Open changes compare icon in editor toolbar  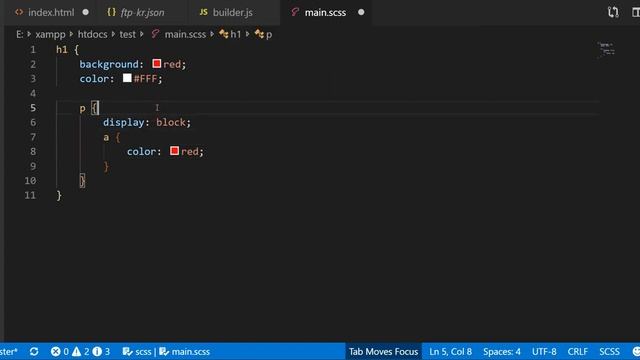click(613, 12)
